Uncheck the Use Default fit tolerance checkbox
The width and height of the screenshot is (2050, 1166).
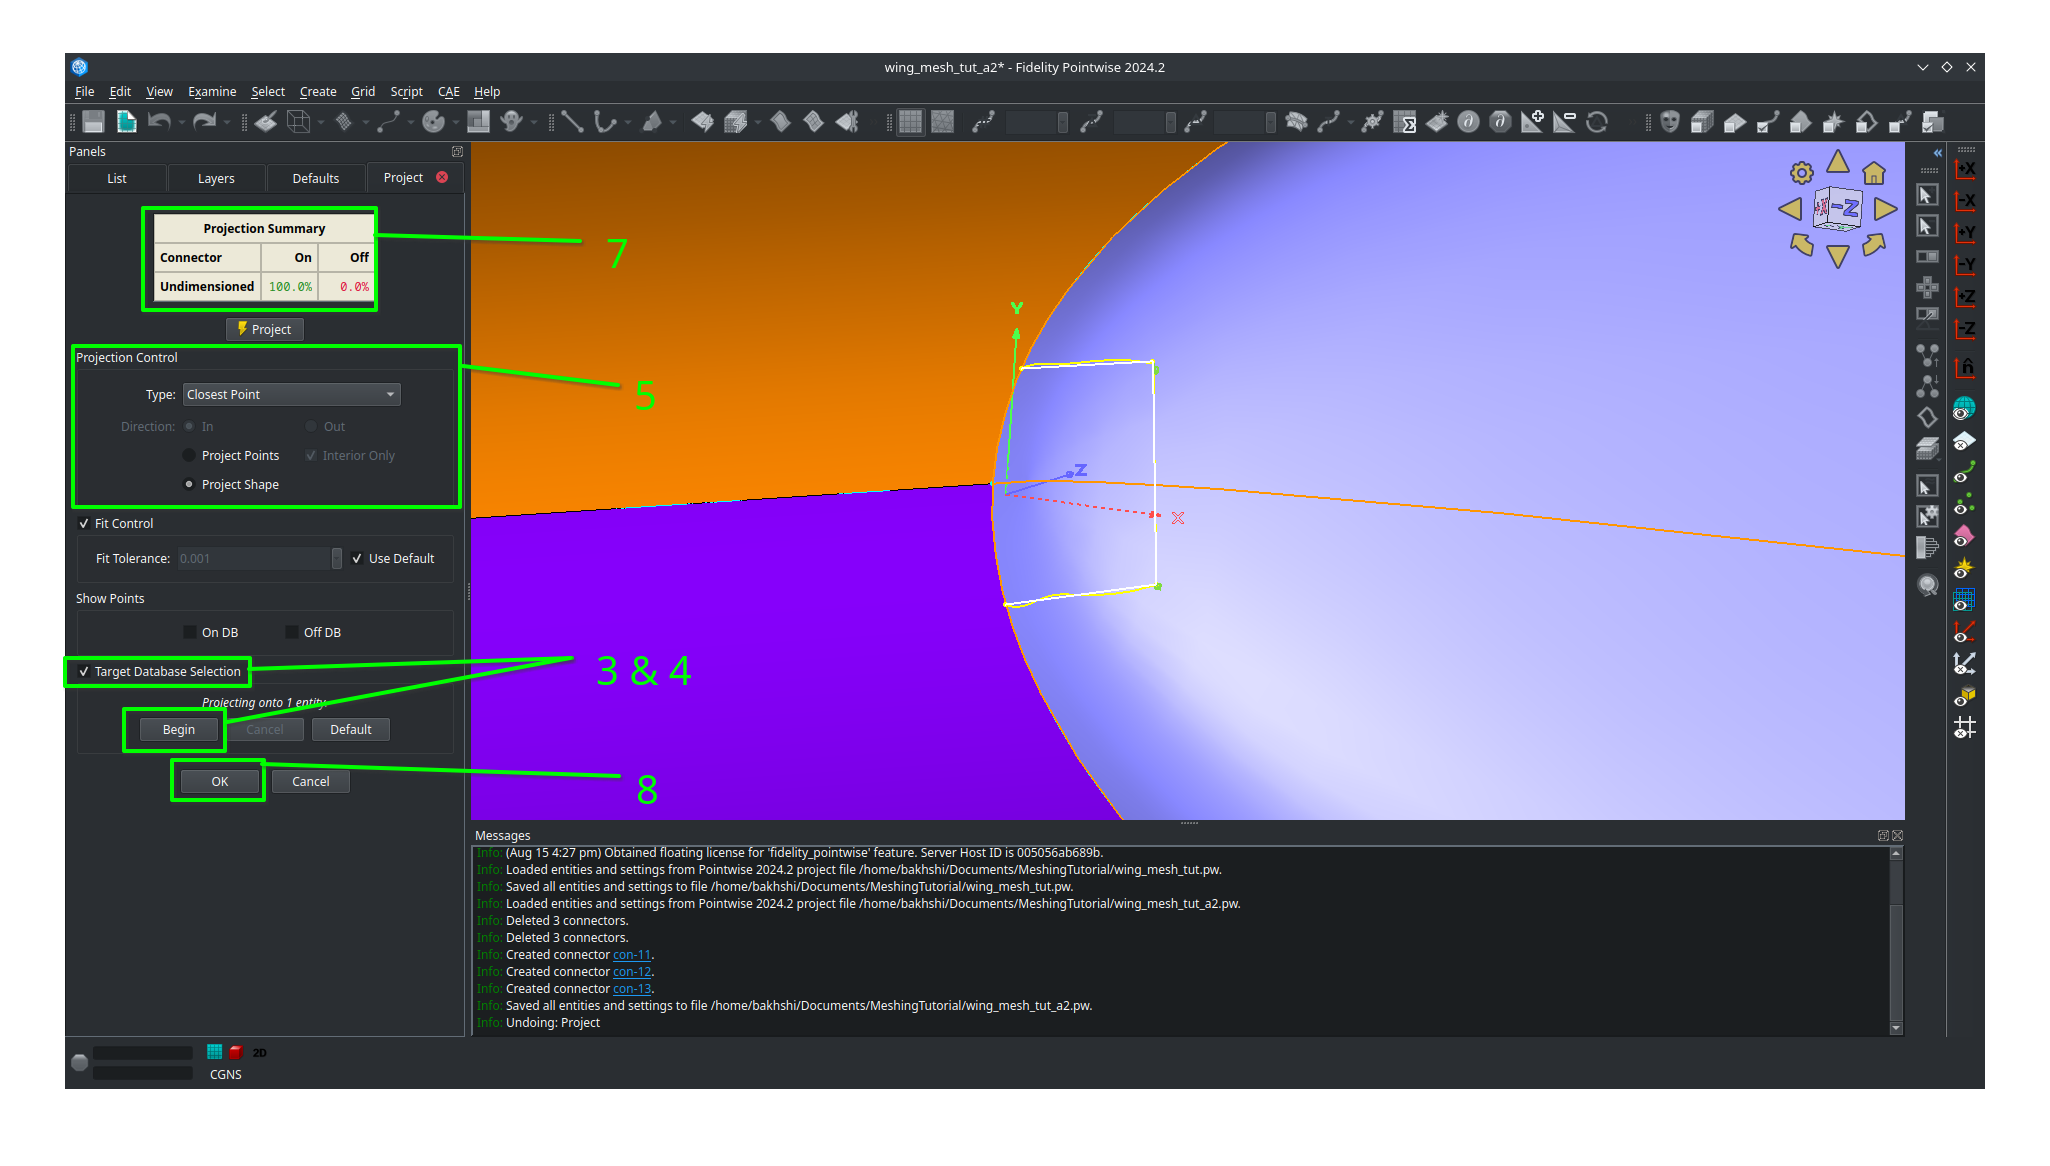358,558
